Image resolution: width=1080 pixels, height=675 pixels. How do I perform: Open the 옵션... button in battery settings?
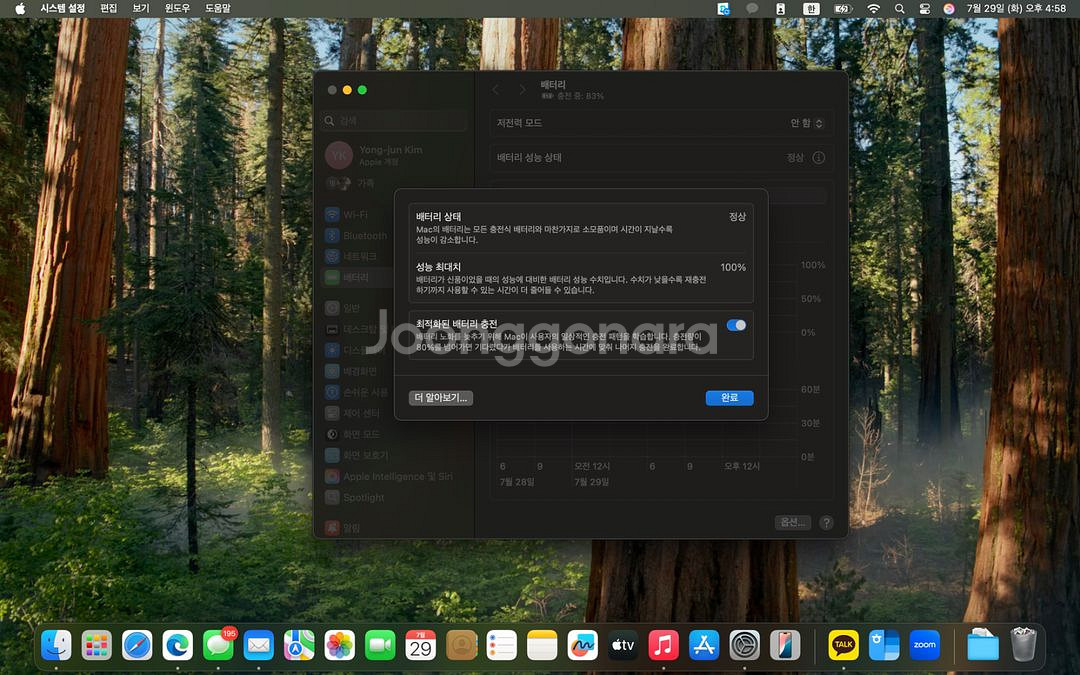tap(792, 522)
